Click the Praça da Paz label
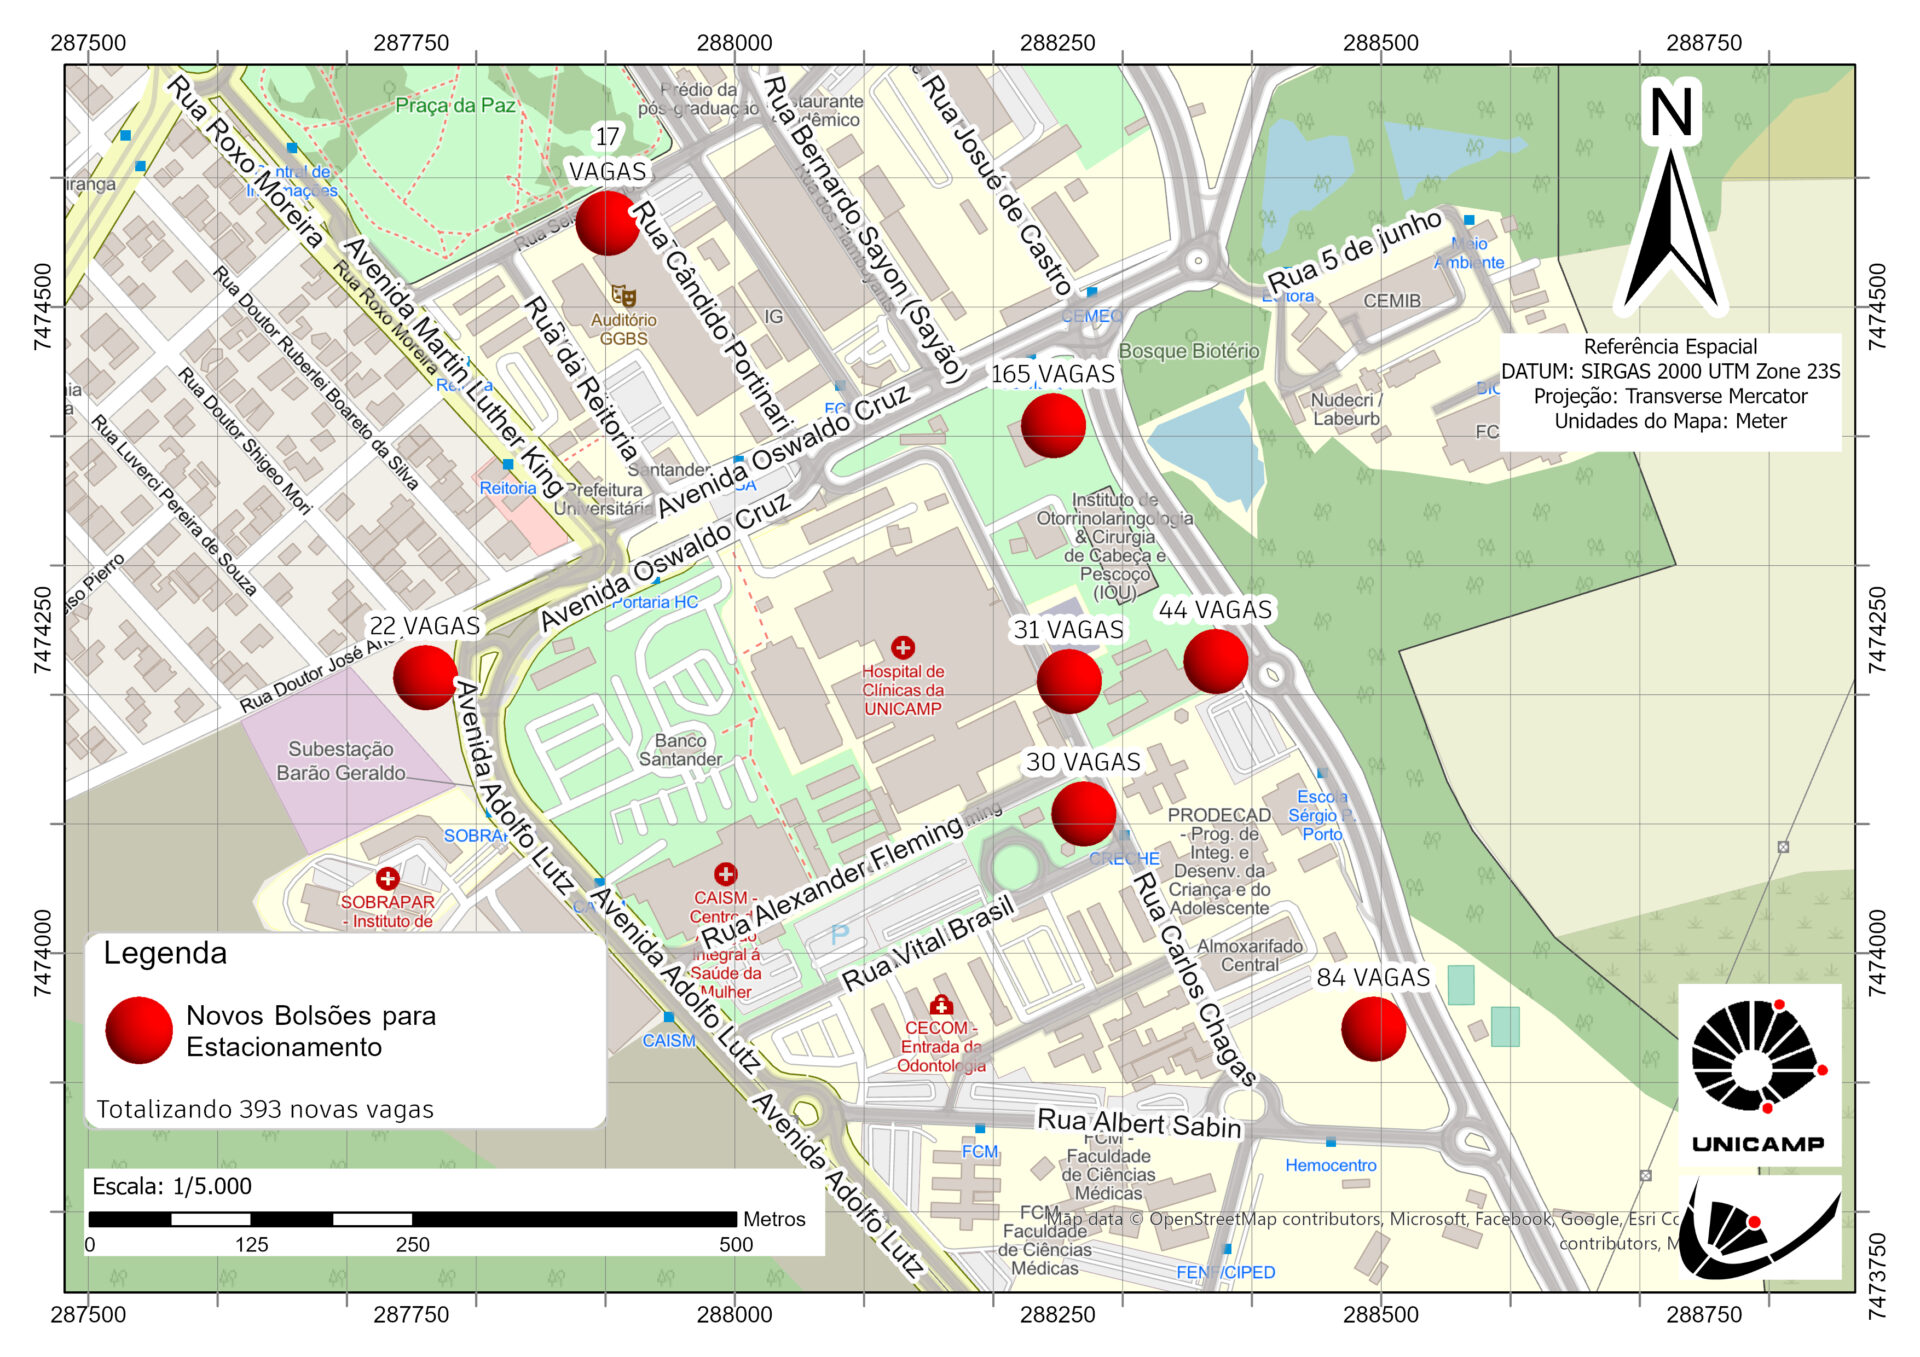 point(455,105)
